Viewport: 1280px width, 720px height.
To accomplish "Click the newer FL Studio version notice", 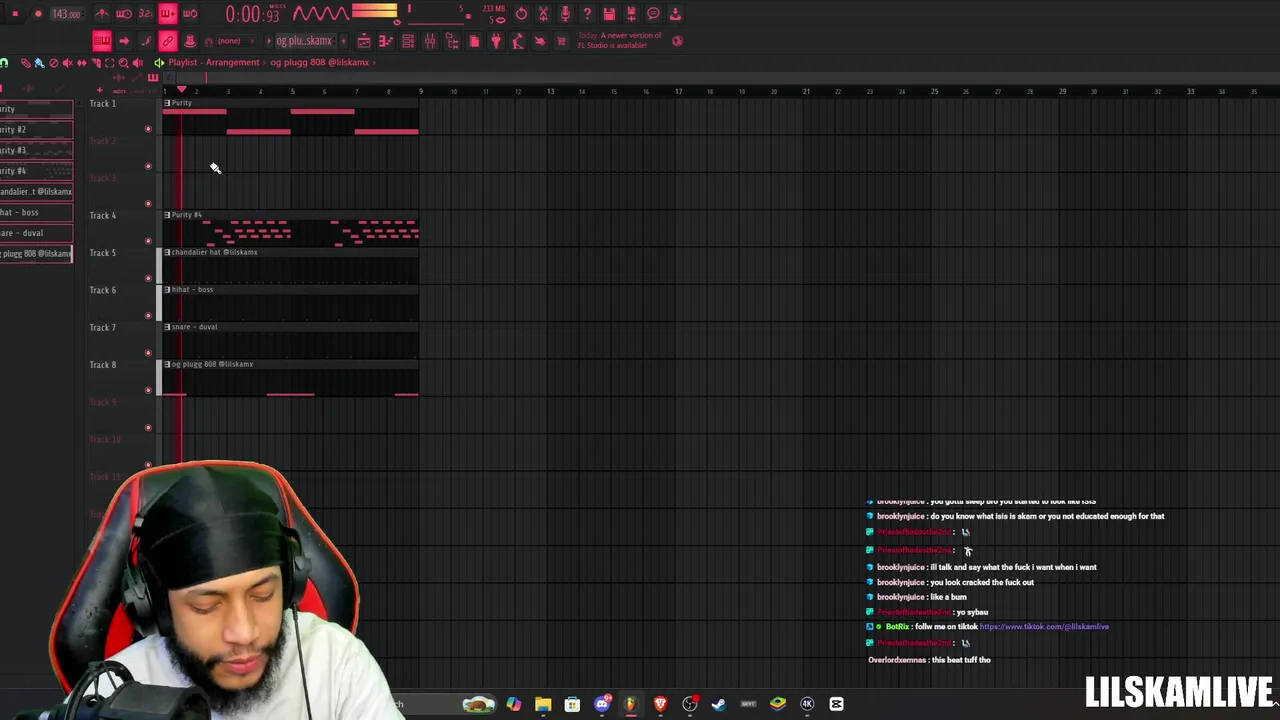I will [x=619, y=41].
